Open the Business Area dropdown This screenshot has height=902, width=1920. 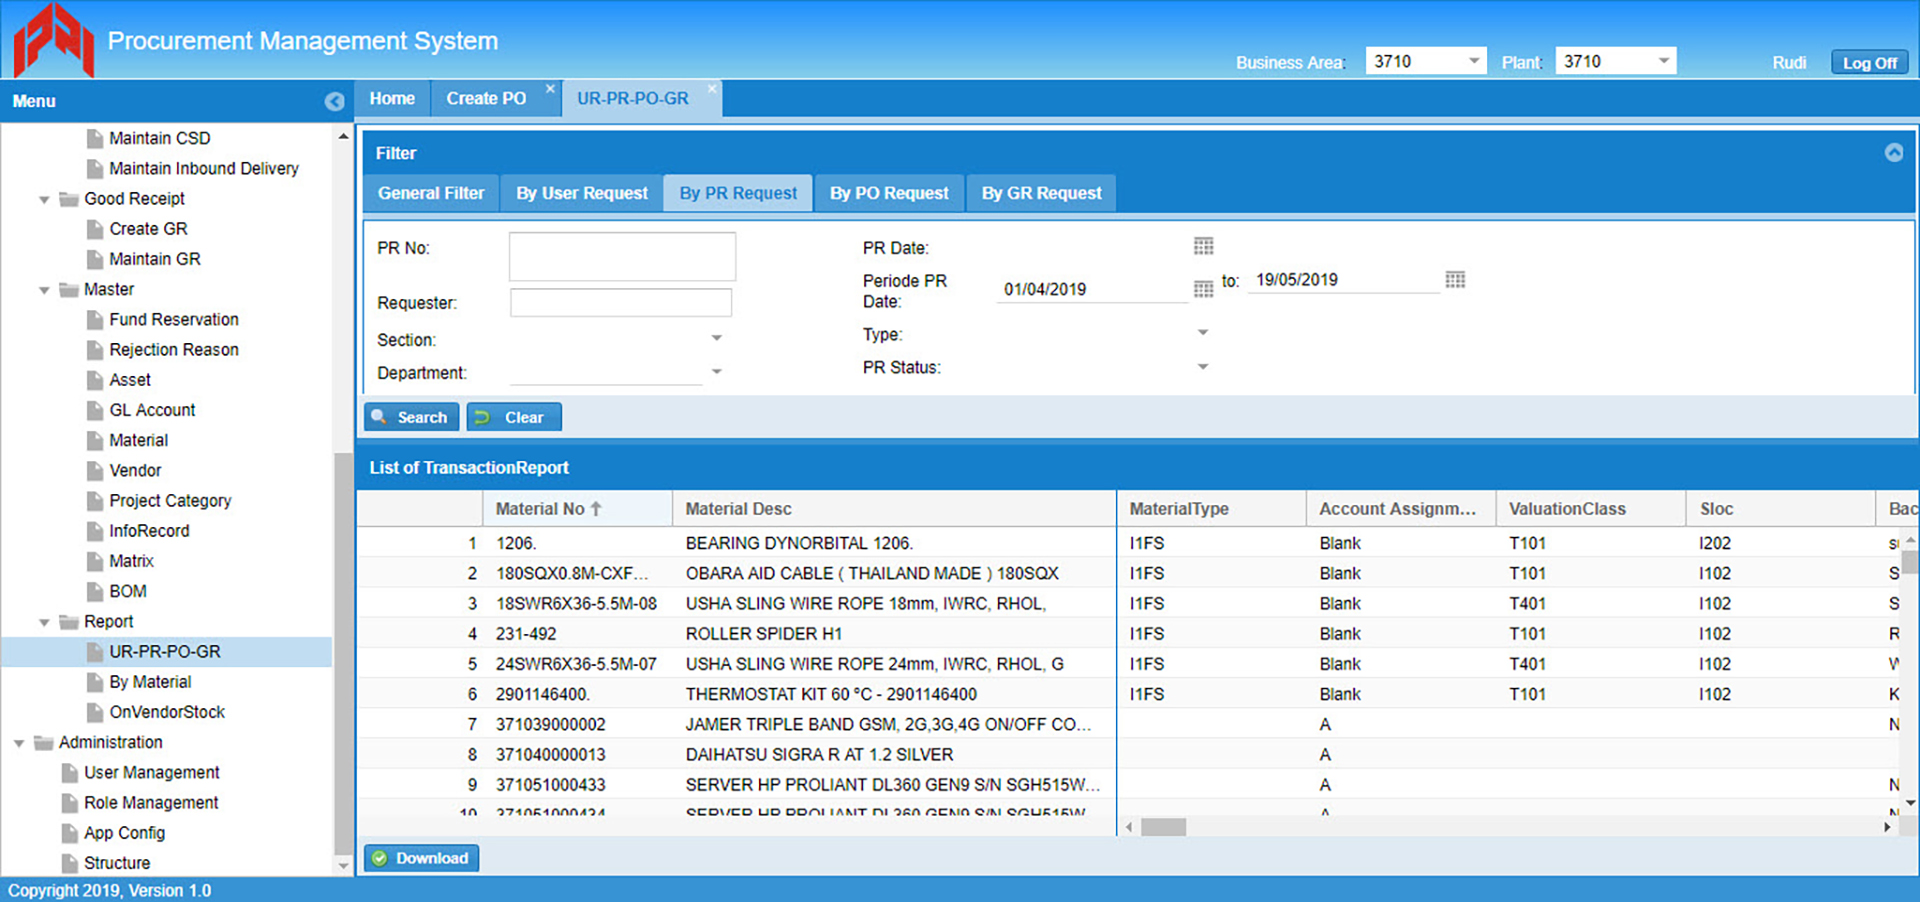click(x=1473, y=61)
